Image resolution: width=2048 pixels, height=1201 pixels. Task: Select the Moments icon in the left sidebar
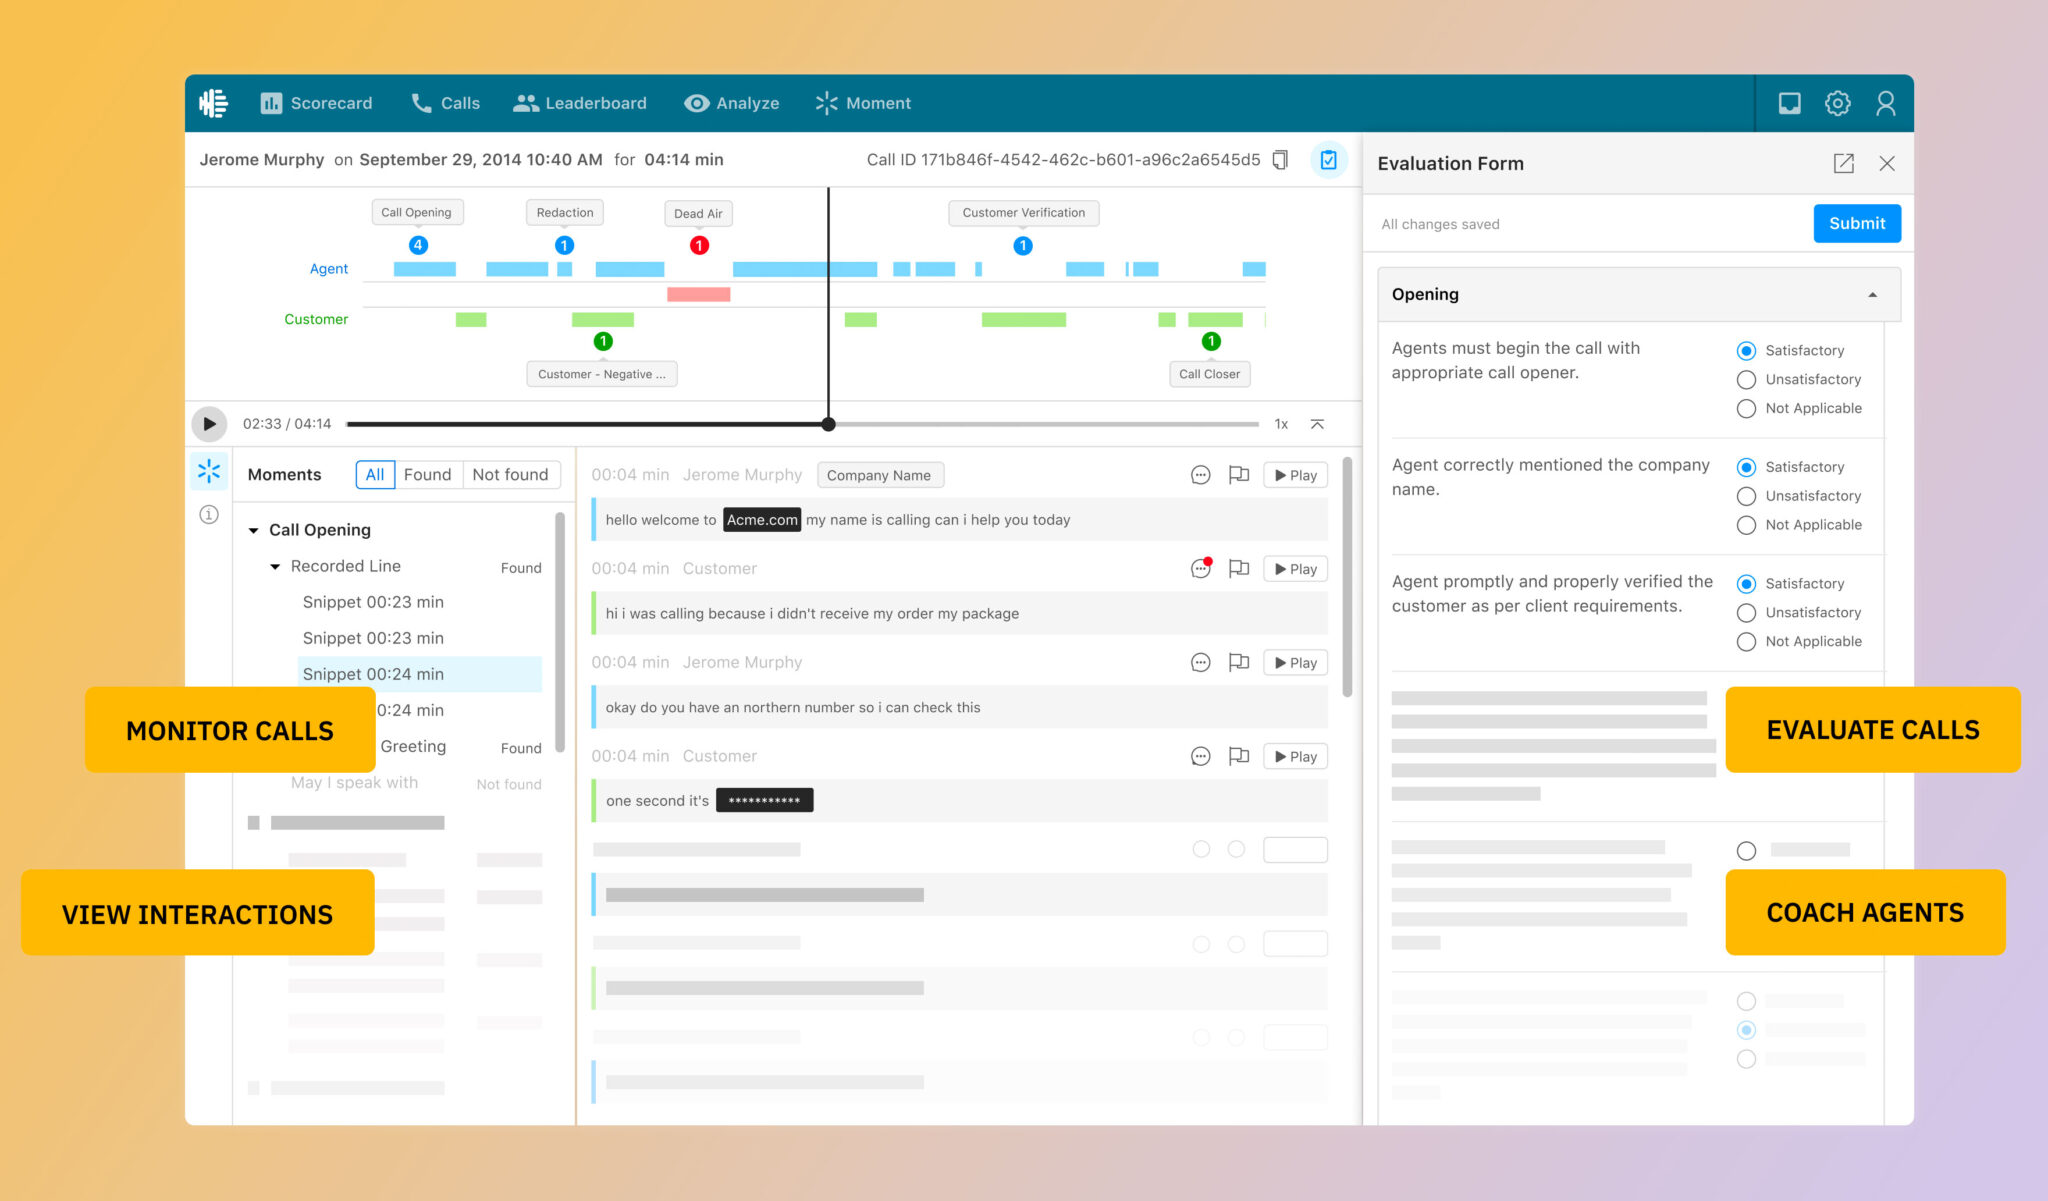point(209,471)
